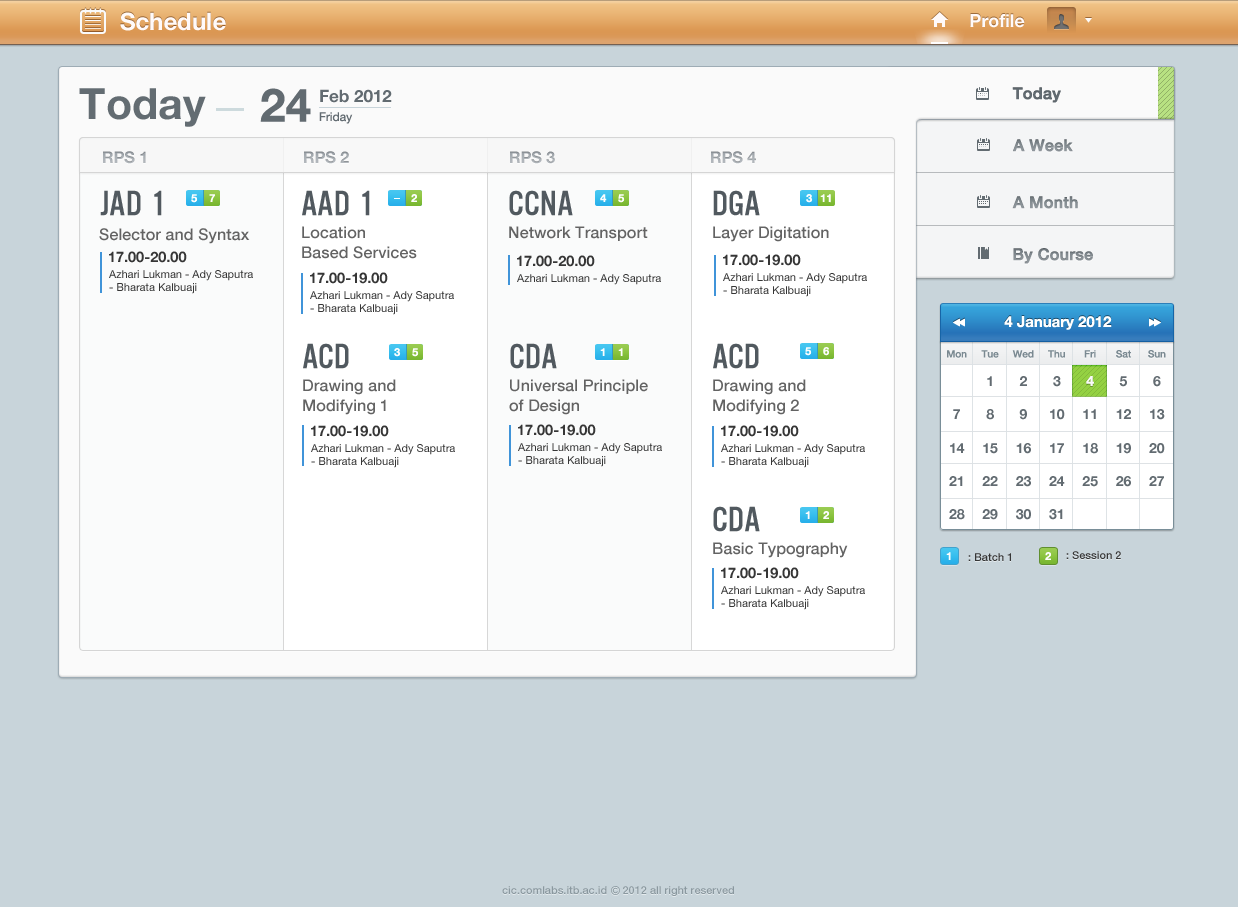The width and height of the screenshot is (1238, 907).
Task: Click the blue Batch 1 legend badge
Action: tap(949, 556)
